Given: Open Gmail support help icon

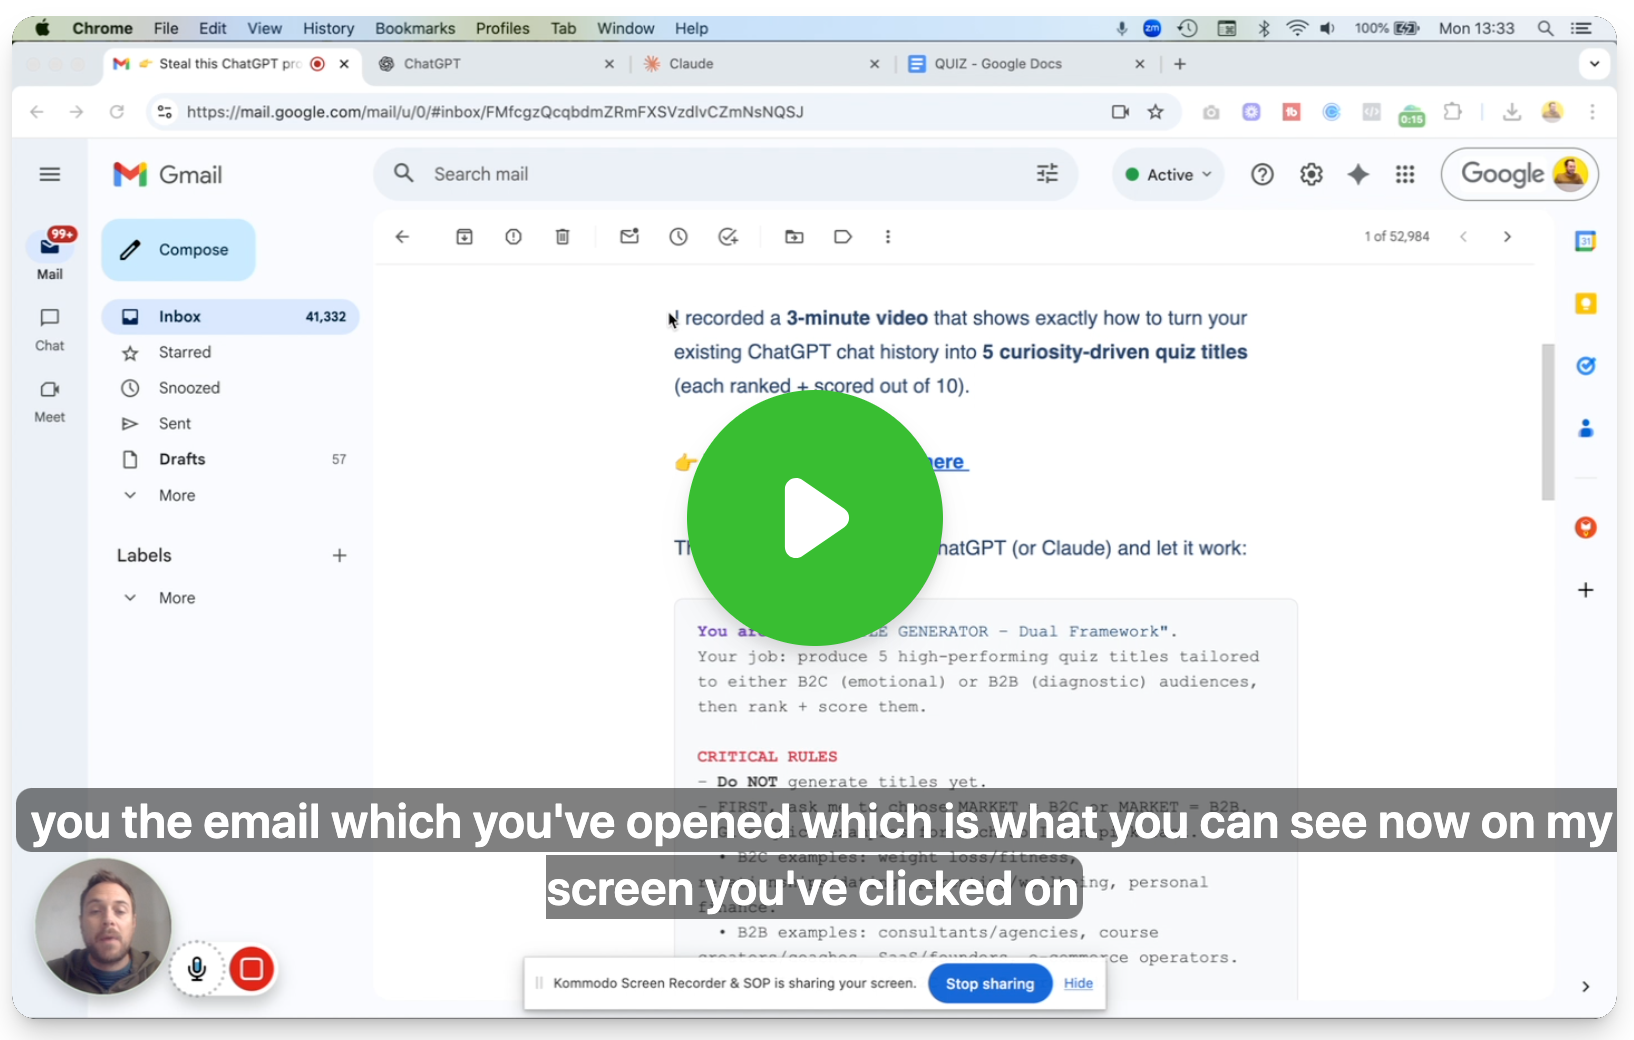Looking at the screenshot, I should click(x=1262, y=175).
